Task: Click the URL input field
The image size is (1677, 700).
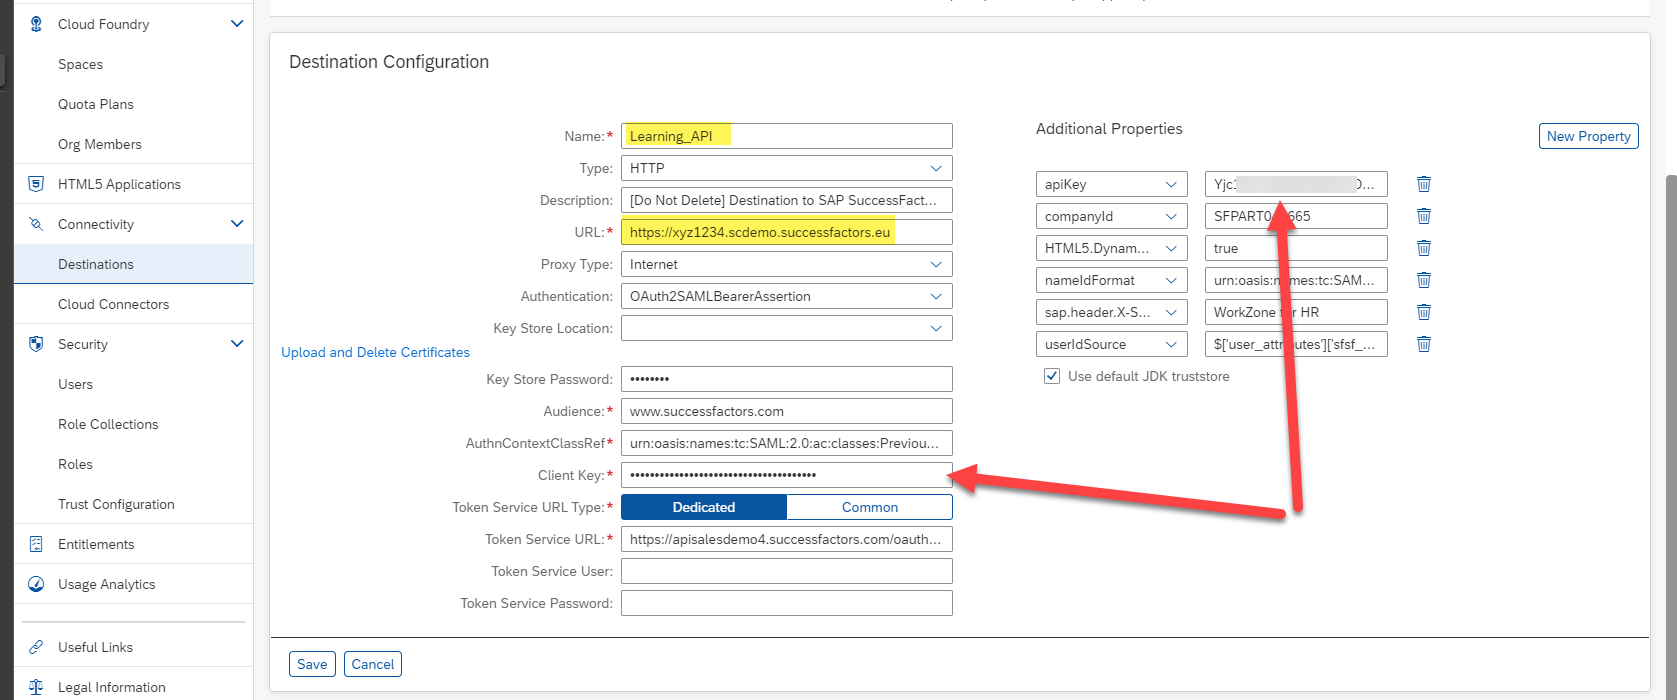Action: (787, 232)
